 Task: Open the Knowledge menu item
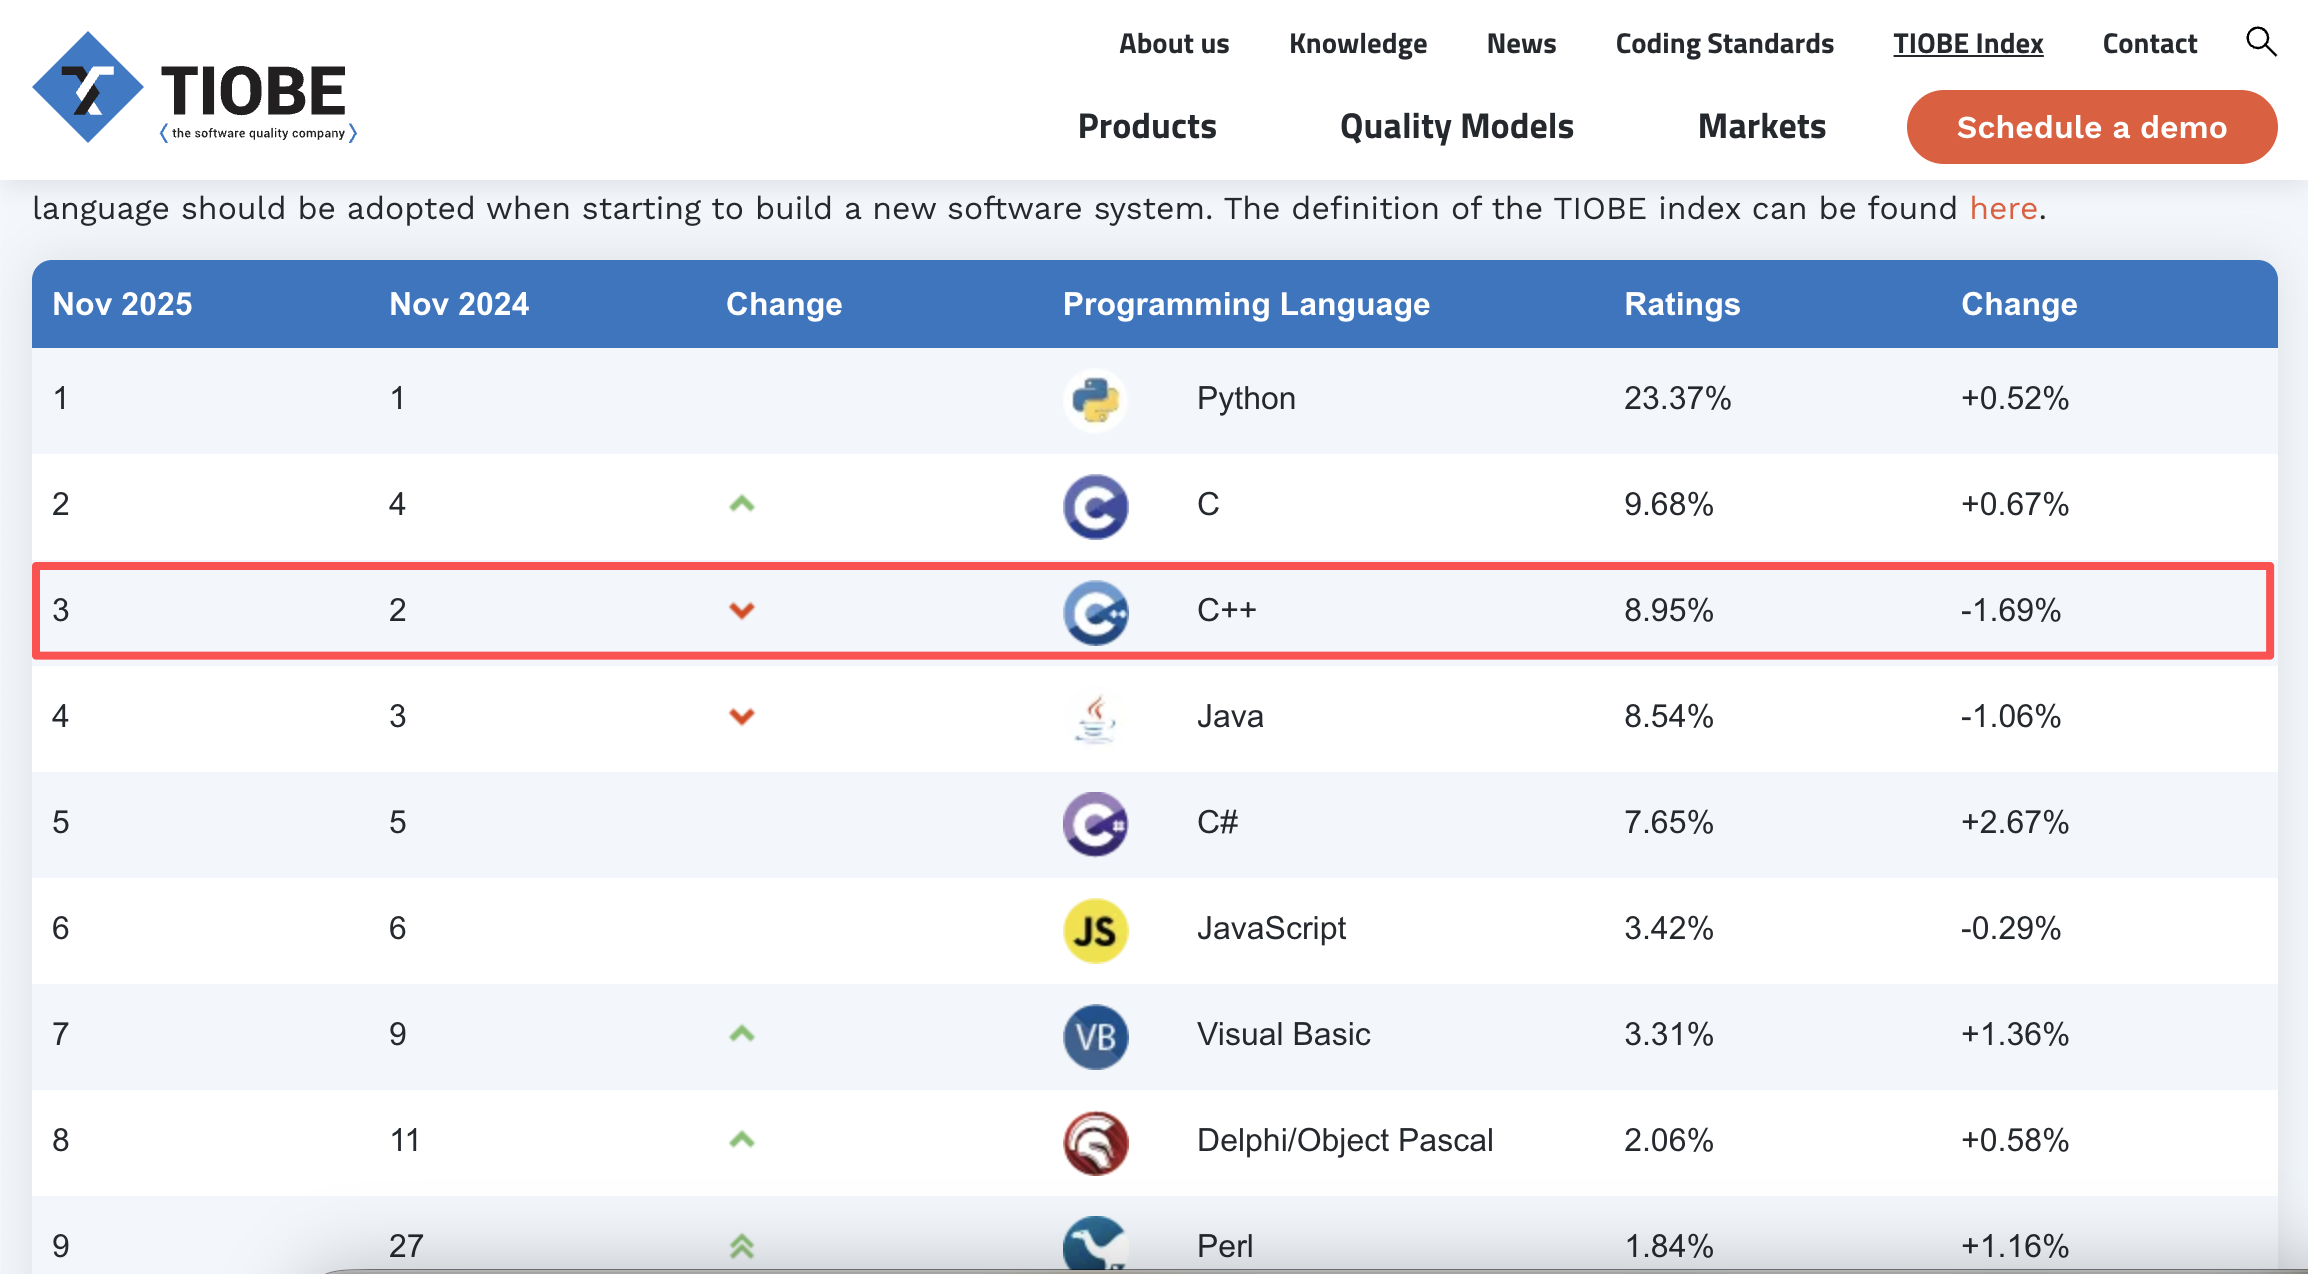(1358, 44)
